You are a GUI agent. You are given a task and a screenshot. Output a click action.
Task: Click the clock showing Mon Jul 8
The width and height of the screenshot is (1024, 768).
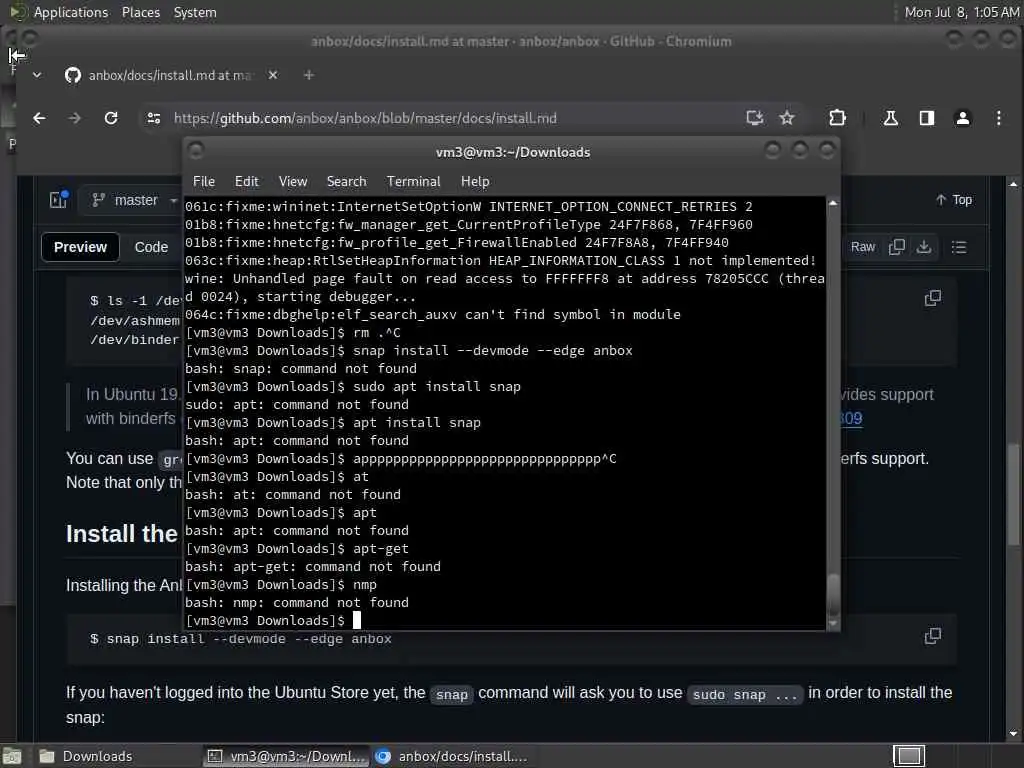[x=961, y=12]
